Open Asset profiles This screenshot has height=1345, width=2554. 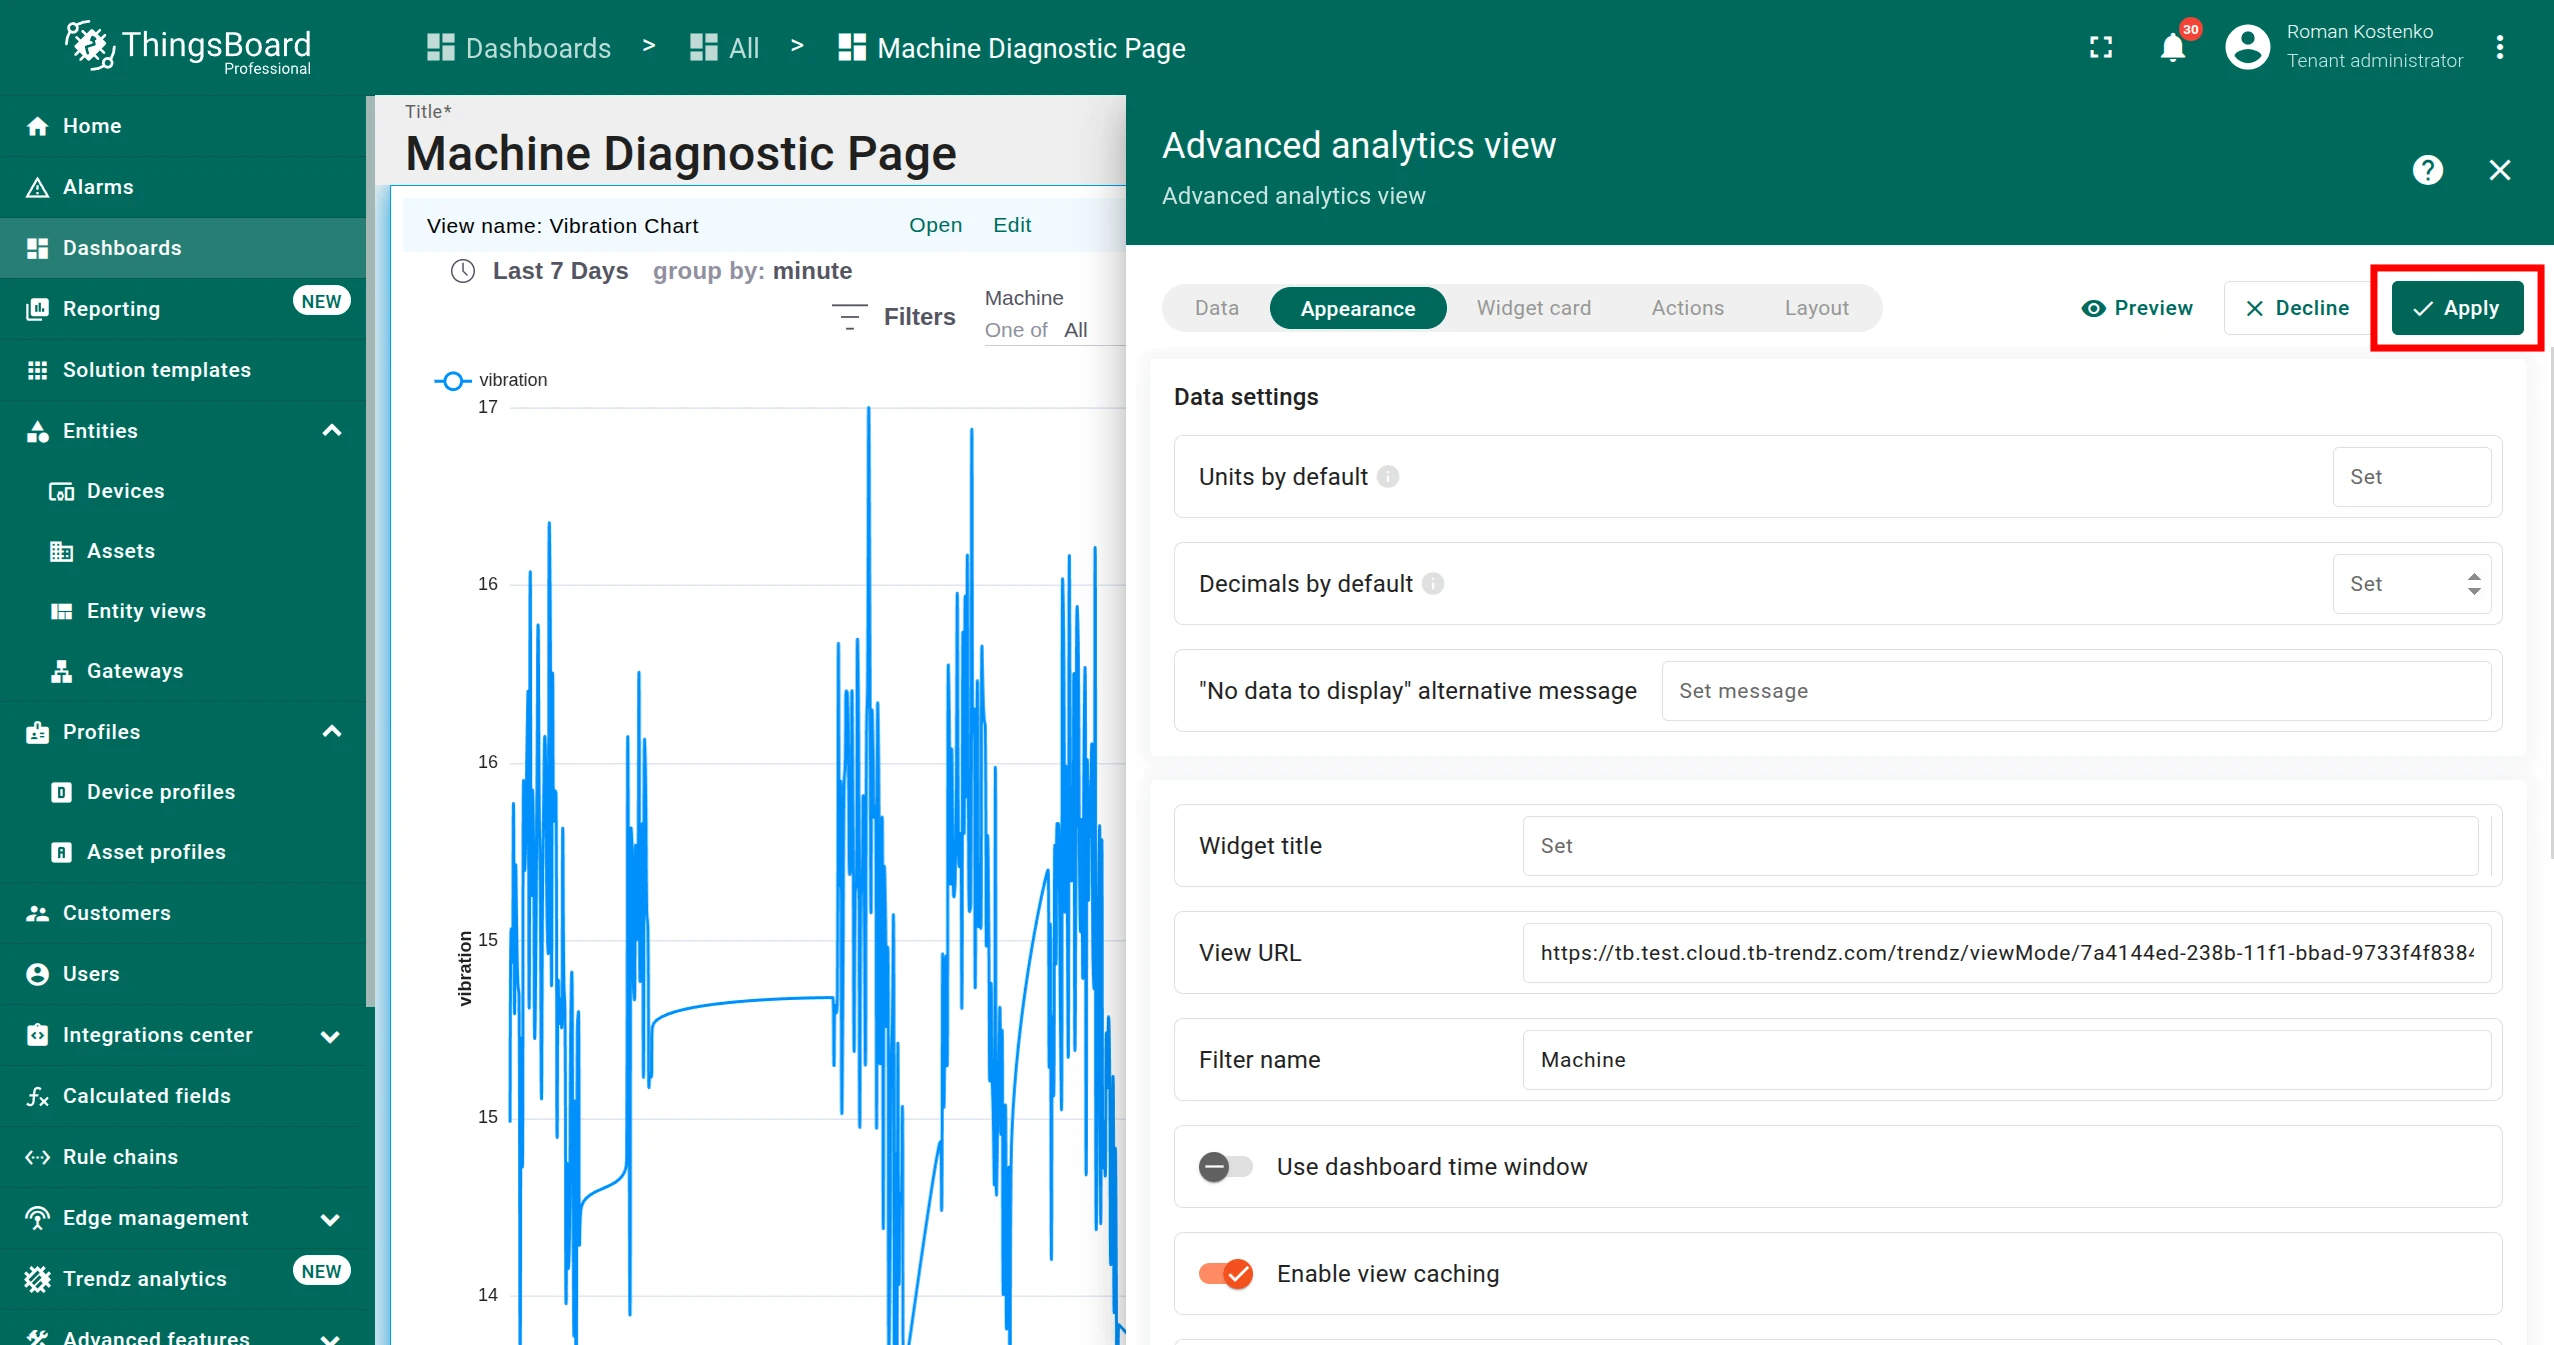[x=183, y=852]
